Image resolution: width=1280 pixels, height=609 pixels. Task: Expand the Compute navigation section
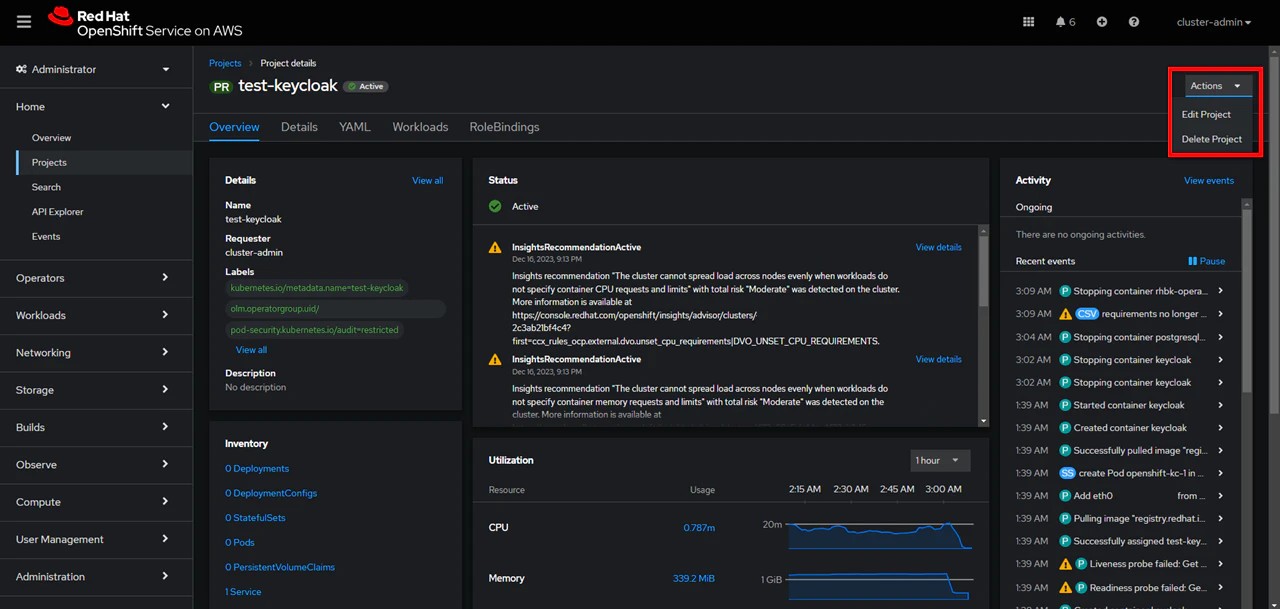click(x=96, y=502)
